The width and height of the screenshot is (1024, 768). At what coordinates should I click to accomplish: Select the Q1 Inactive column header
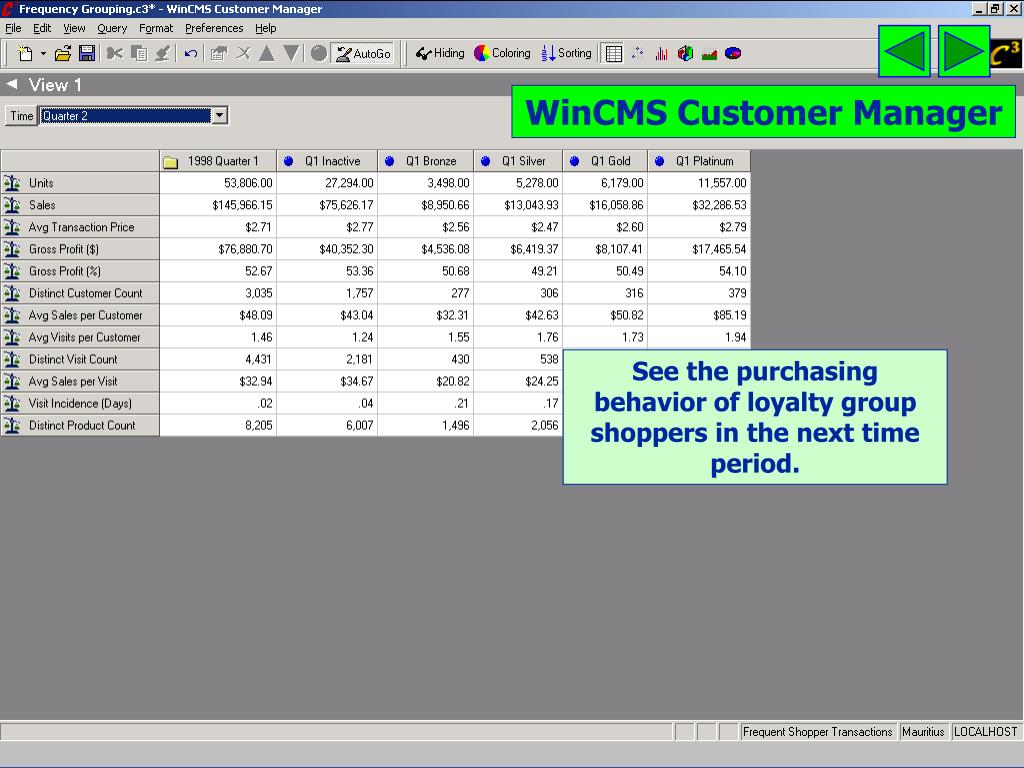pyautogui.click(x=327, y=161)
